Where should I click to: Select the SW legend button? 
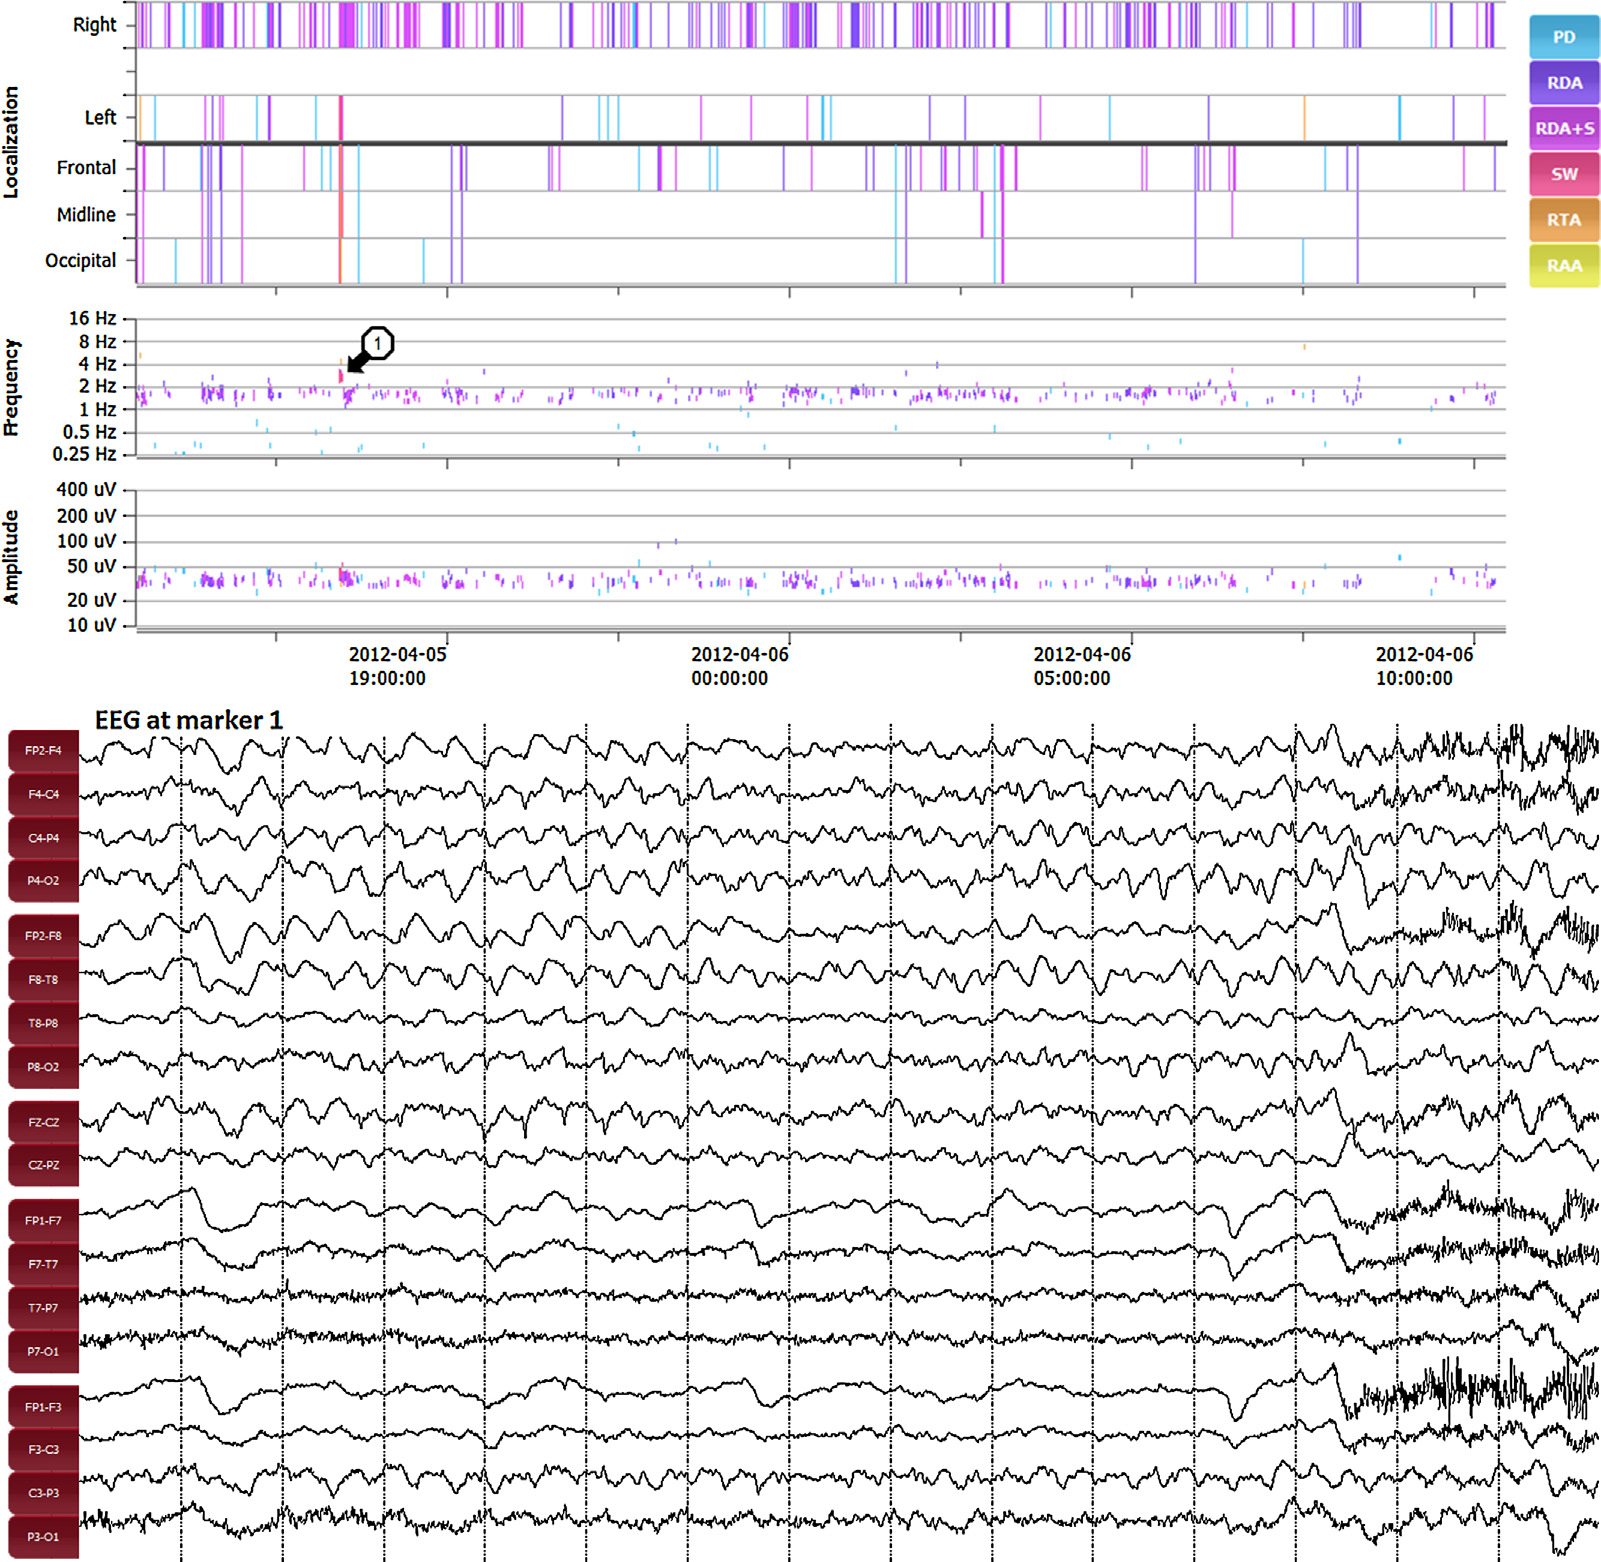tap(1563, 174)
